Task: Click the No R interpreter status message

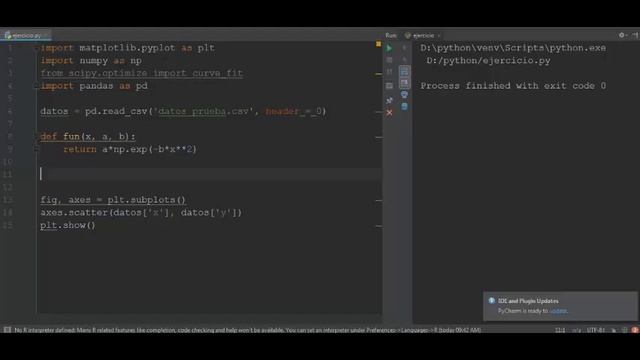Action: coord(247,330)
